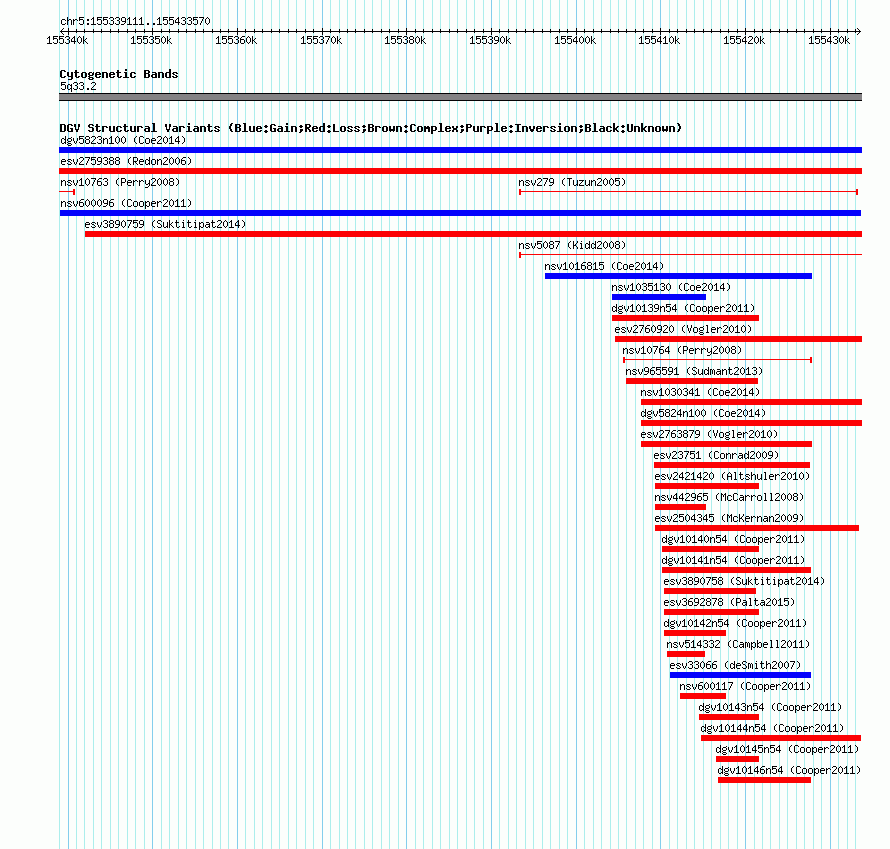This screenshot has height=849, width=890.
Task: Click the 155340k ruler tick label
Action: tap(67, 40)
